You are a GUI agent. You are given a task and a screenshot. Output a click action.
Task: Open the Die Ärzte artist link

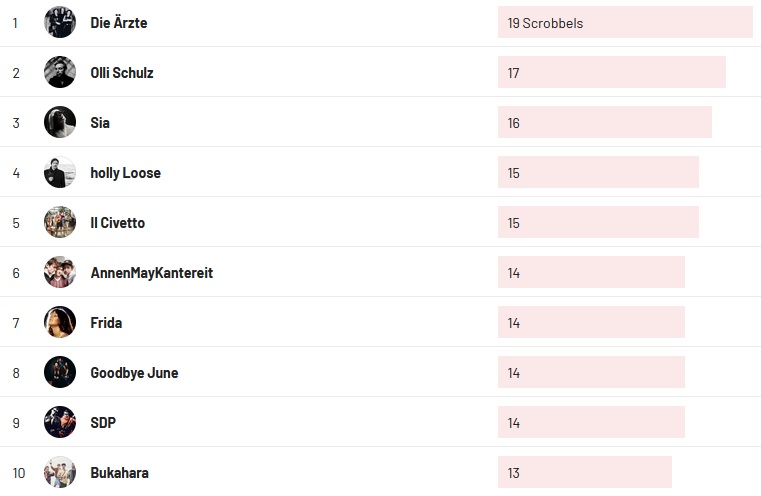click(x=119, y=23)
